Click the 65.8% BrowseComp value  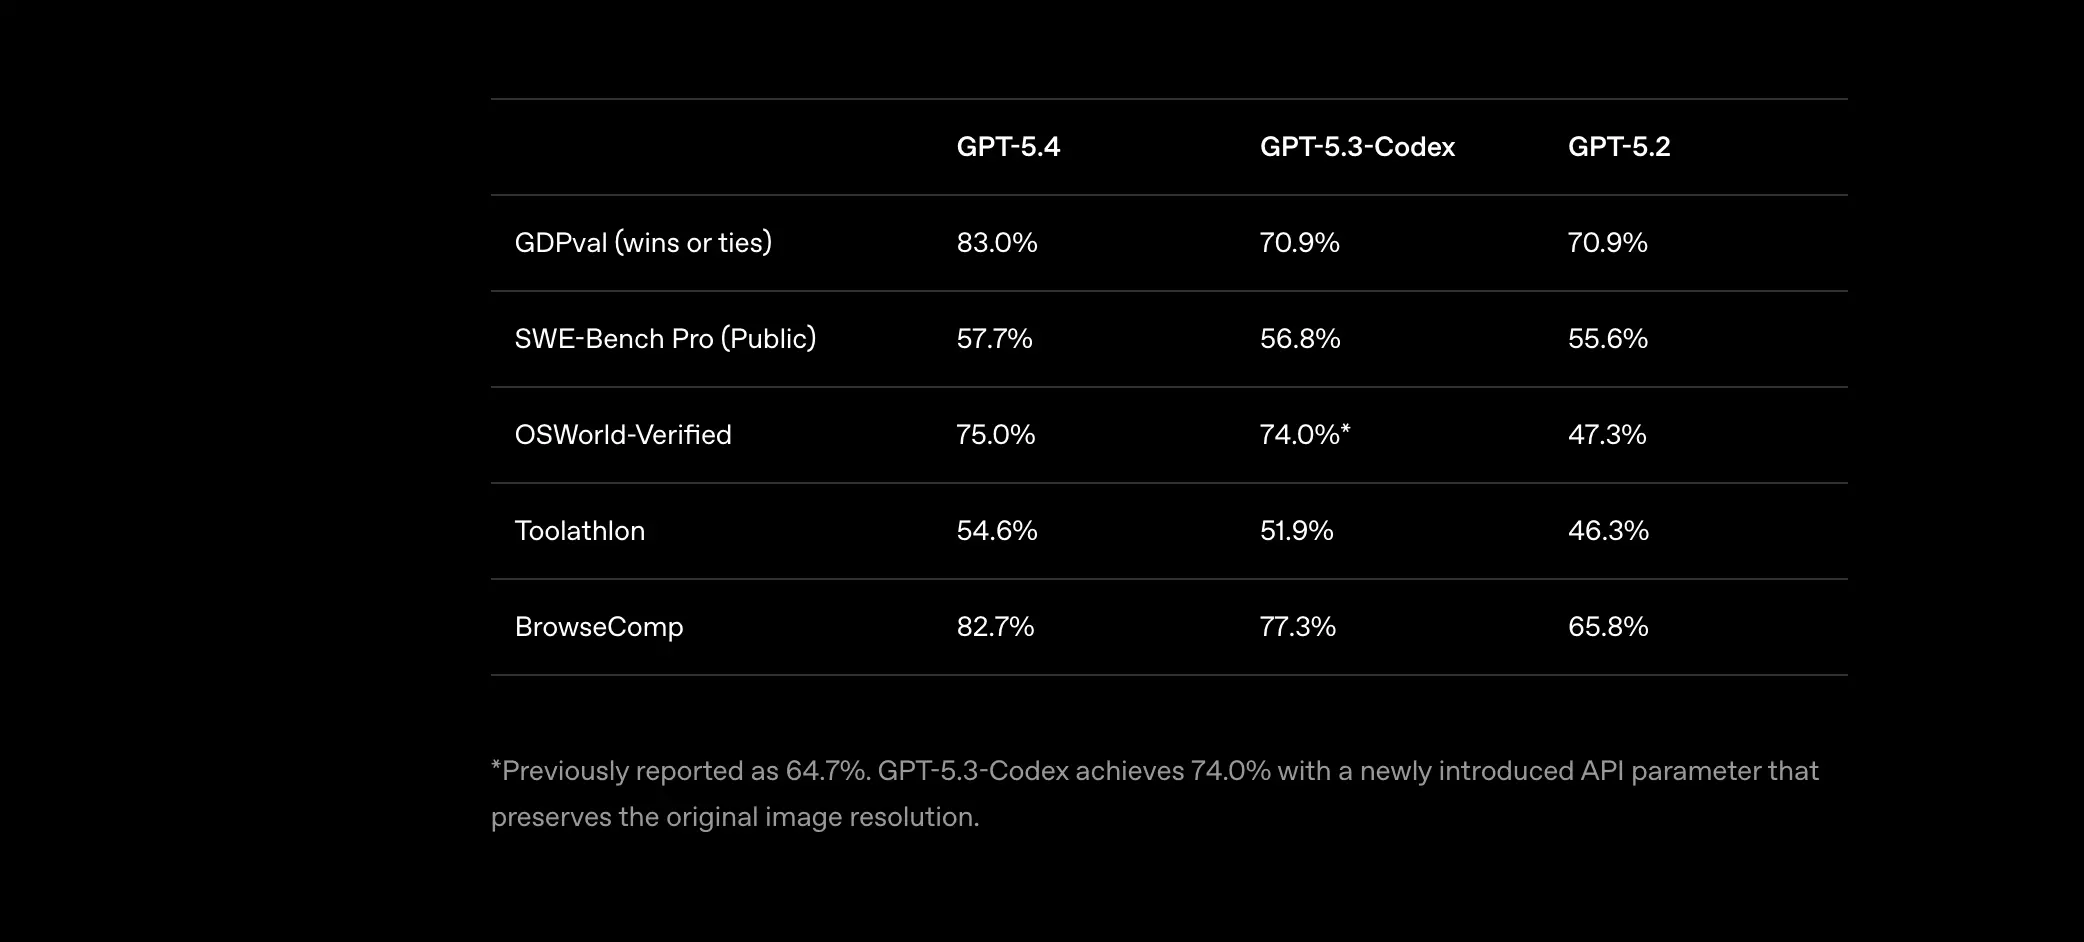(x=1608, y=627)
